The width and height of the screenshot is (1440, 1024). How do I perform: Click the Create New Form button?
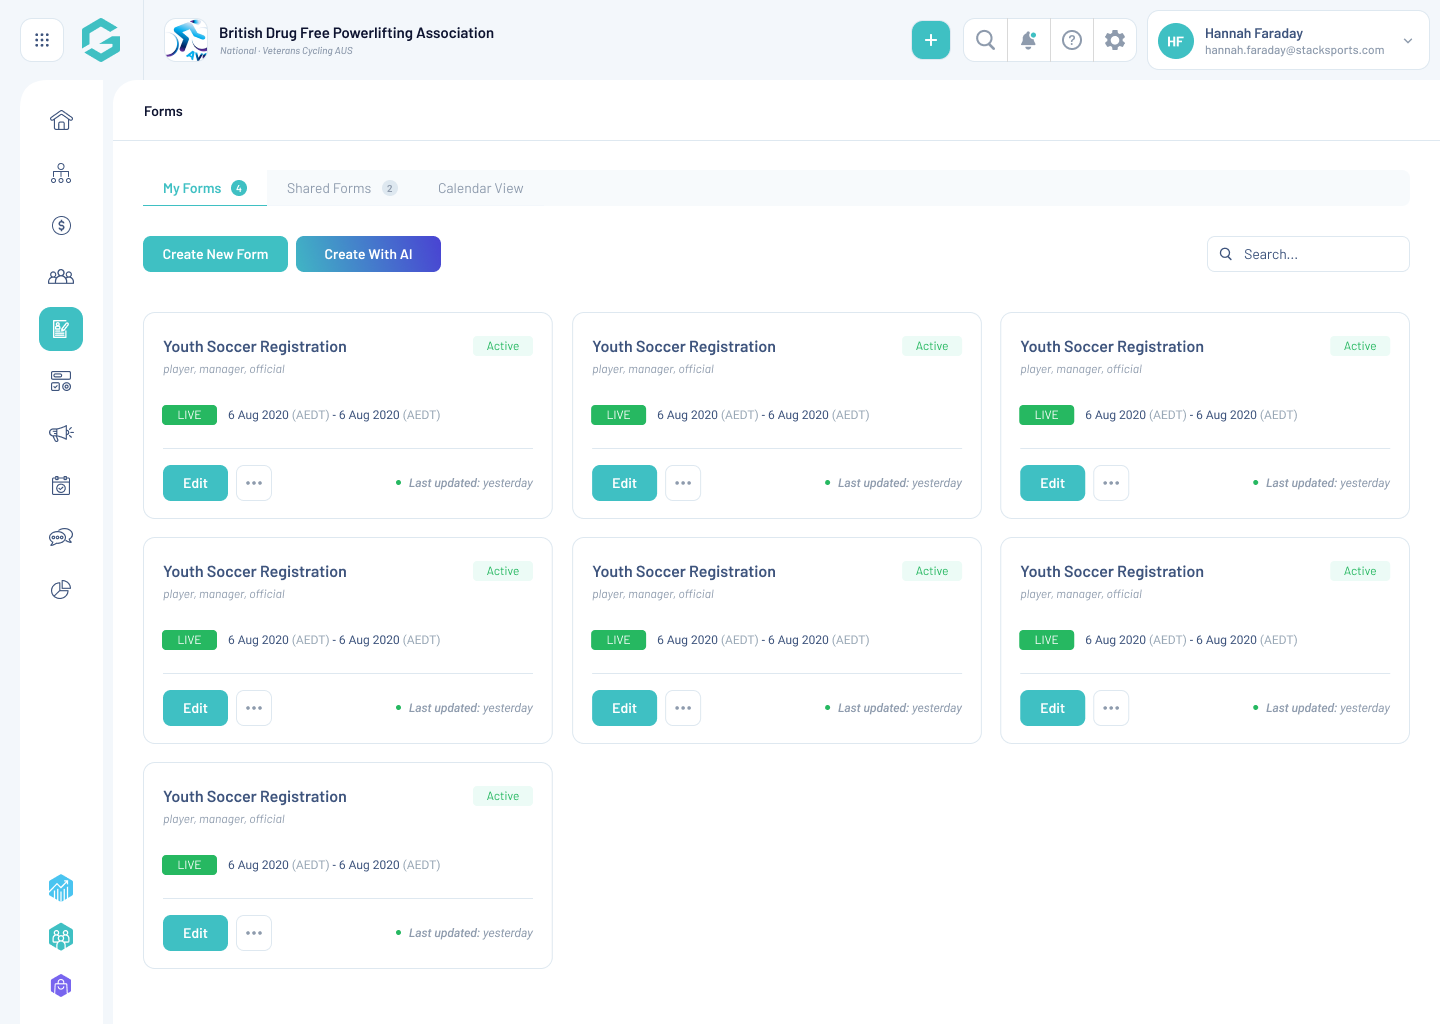tap(215, 254)
